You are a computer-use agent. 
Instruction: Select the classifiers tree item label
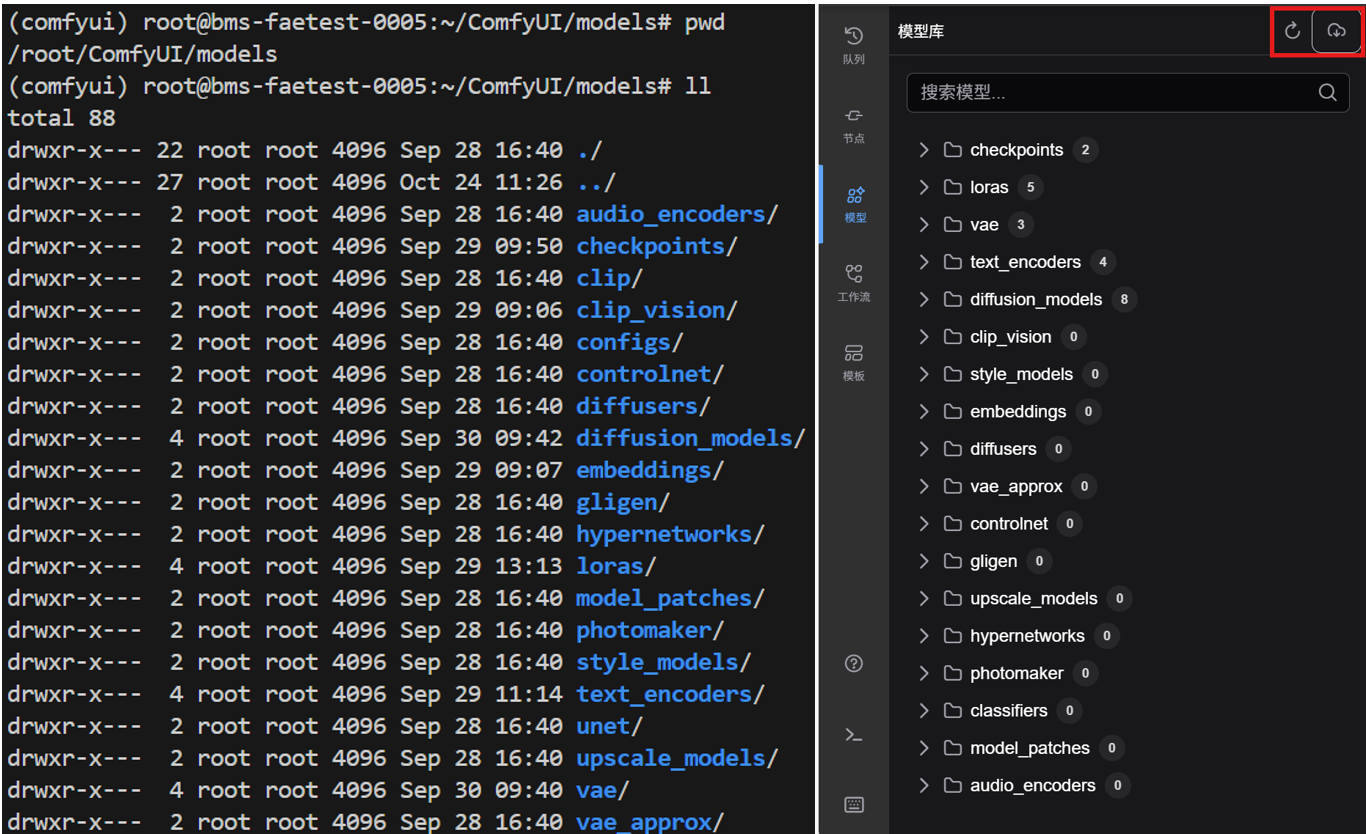[1009, 710]
